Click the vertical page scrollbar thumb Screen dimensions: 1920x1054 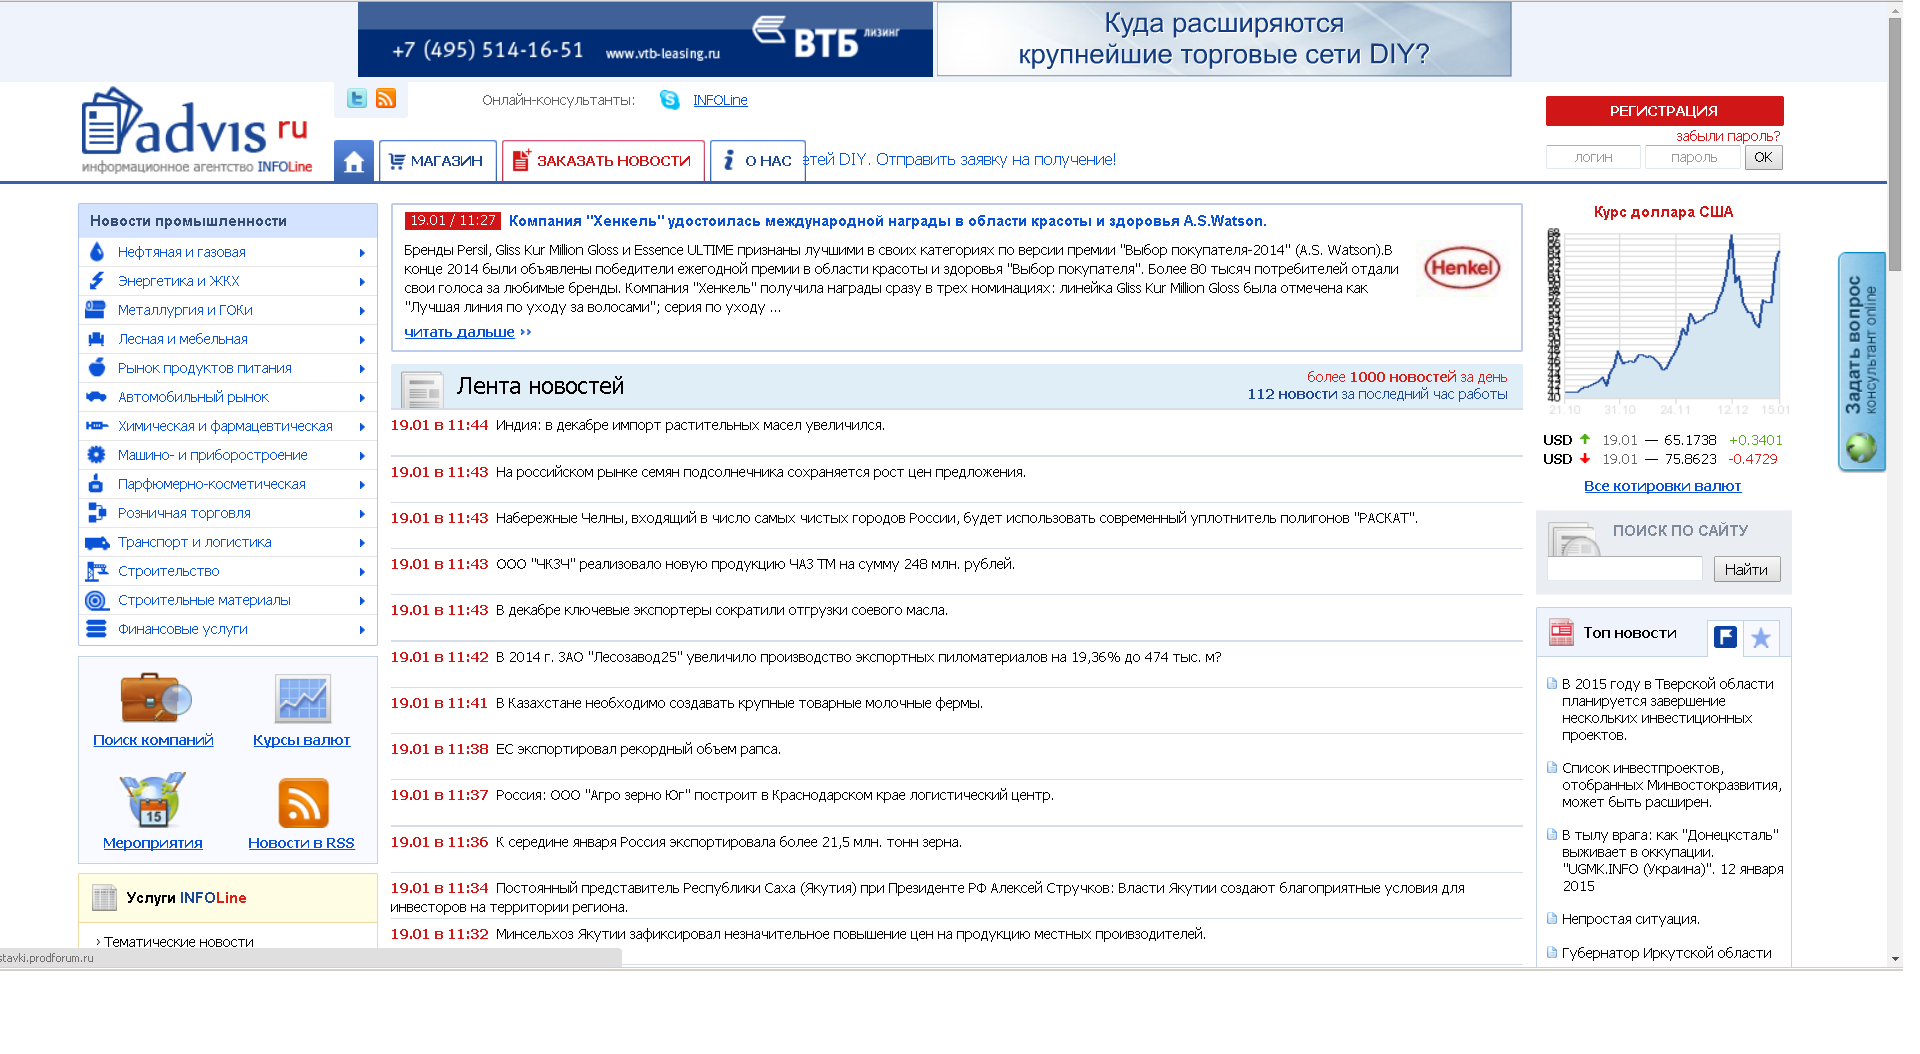[x=1894, y=143]
